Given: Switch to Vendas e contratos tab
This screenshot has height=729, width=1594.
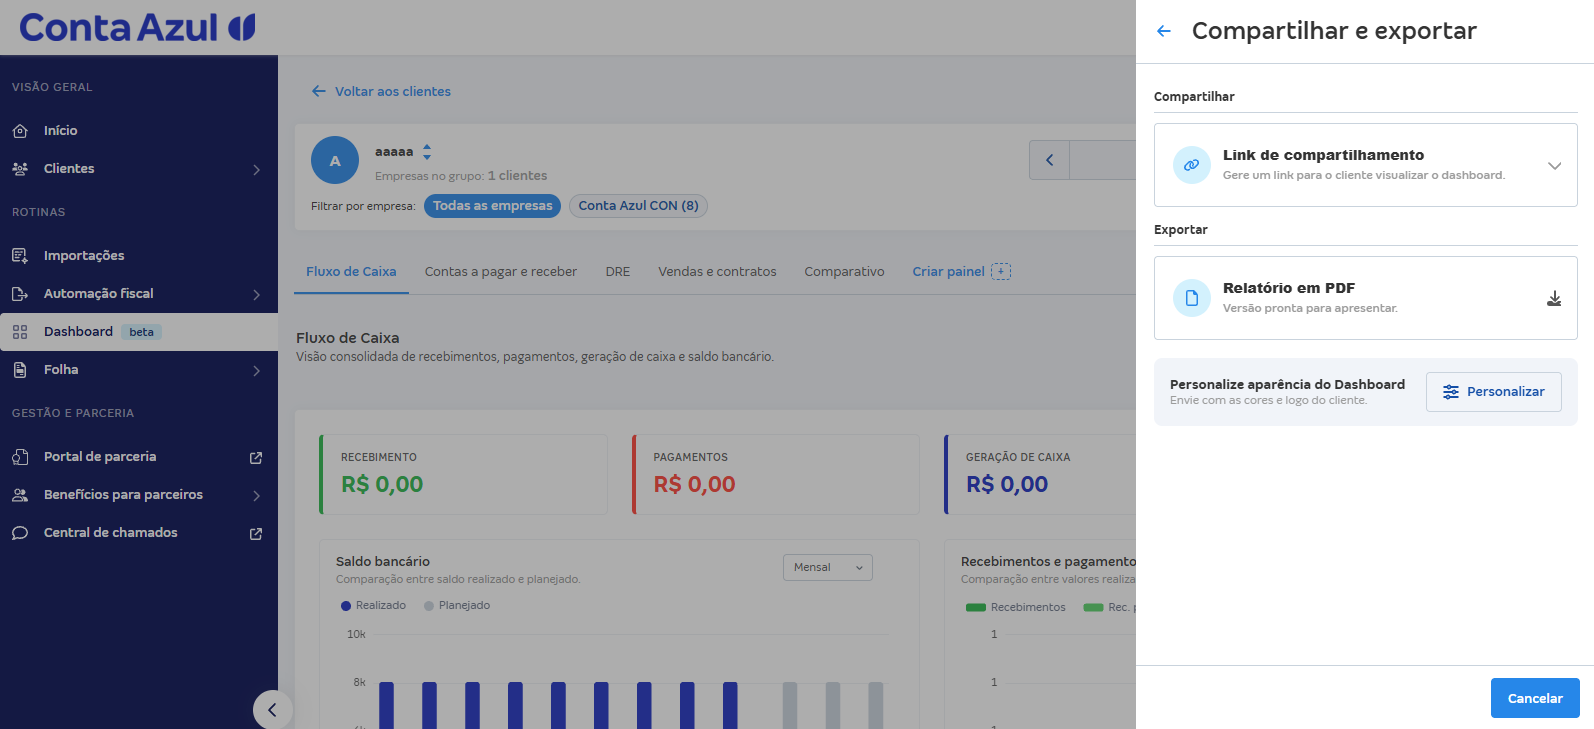Looking at the screenshot, I should pyautogui.click(x=717, y=272).
